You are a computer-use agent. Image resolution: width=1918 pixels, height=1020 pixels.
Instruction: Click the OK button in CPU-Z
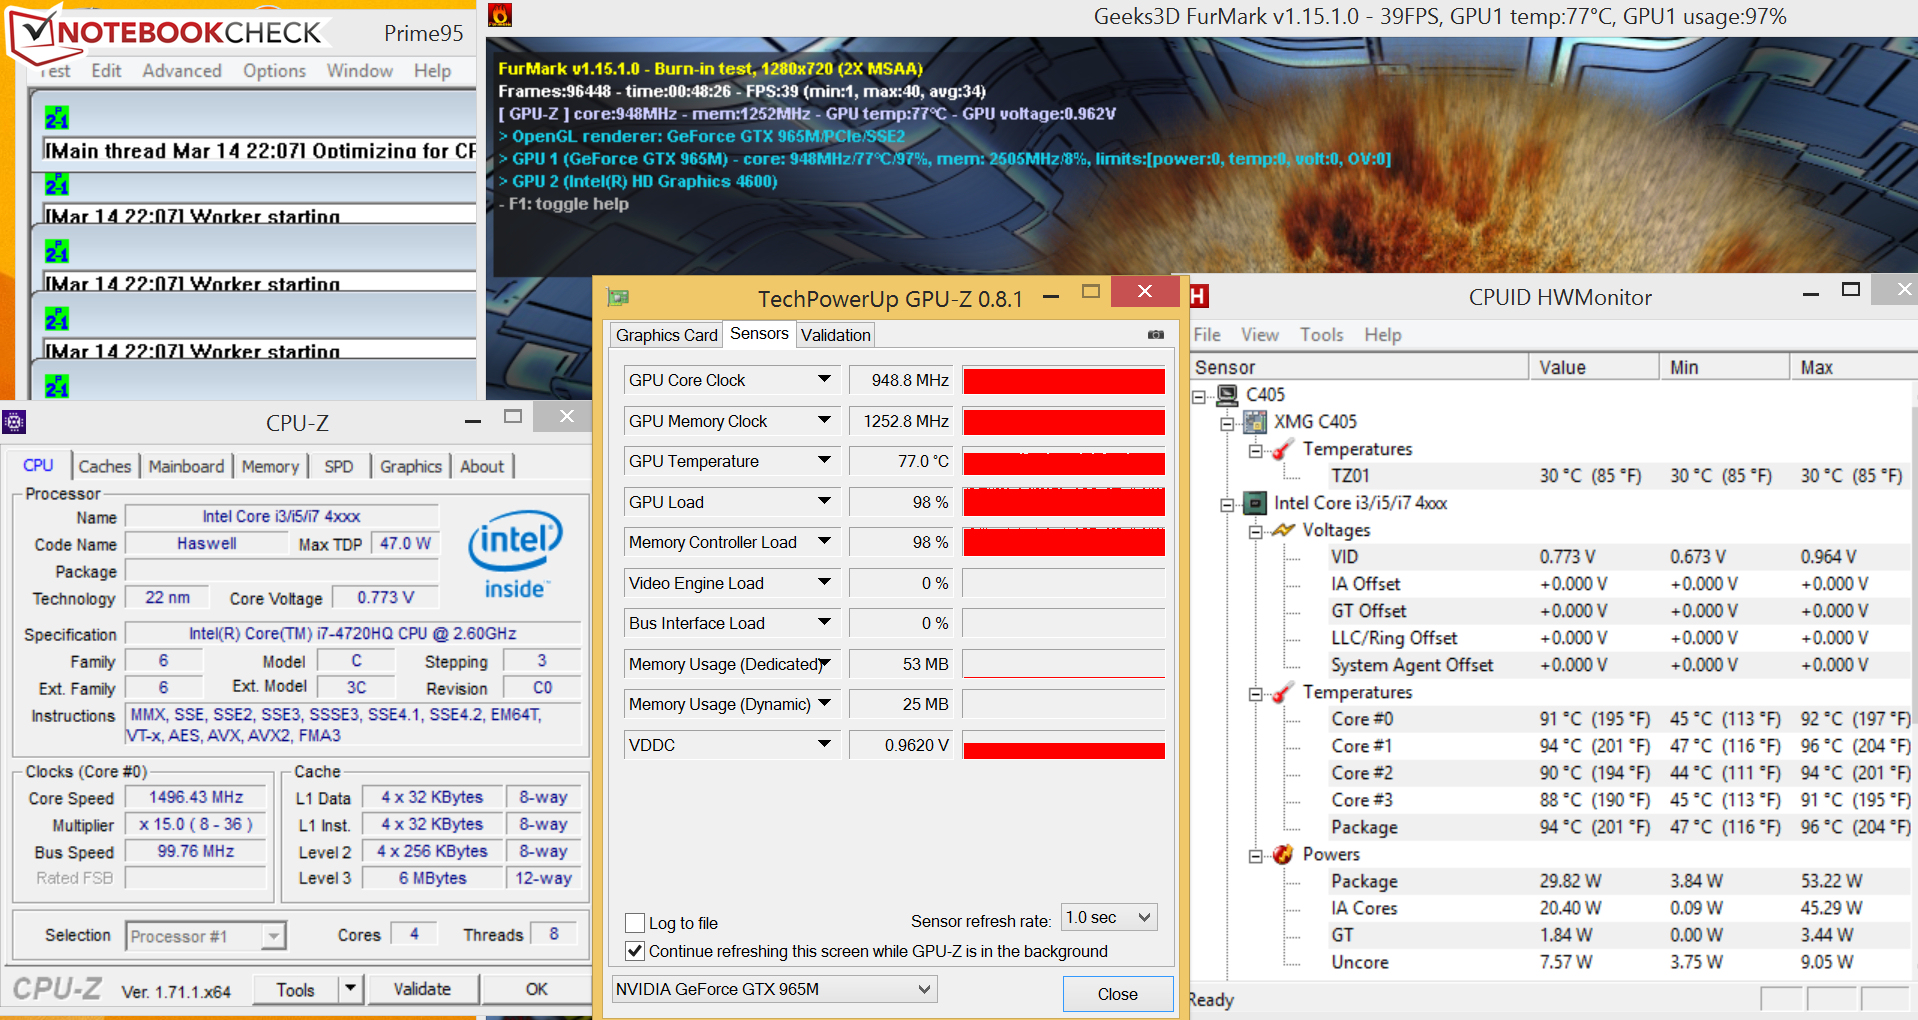pos(537,989)
